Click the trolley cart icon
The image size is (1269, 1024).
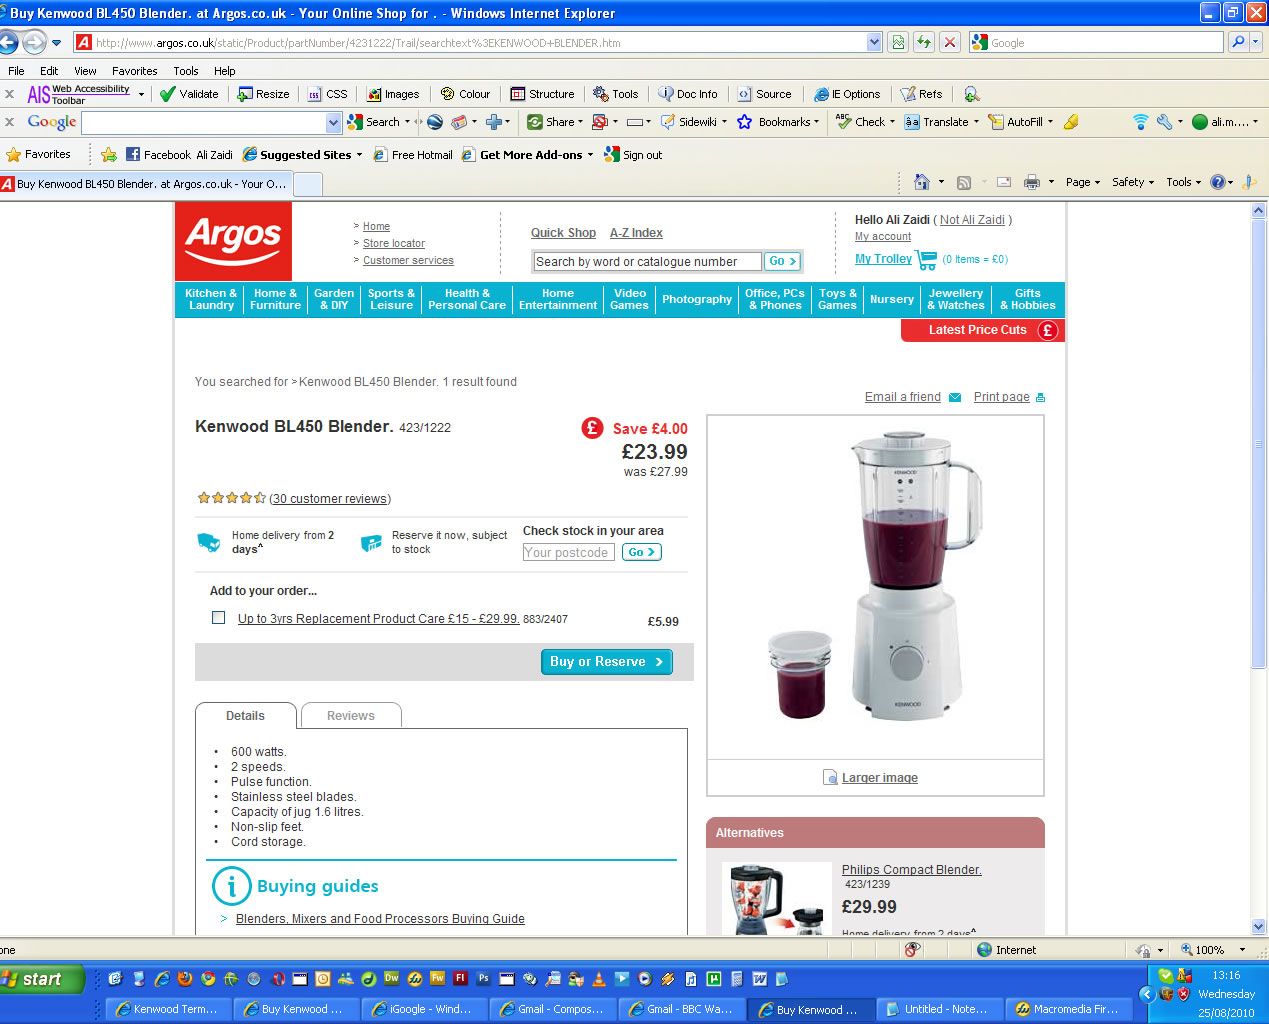pyautogui.click(x=926, y=259)
